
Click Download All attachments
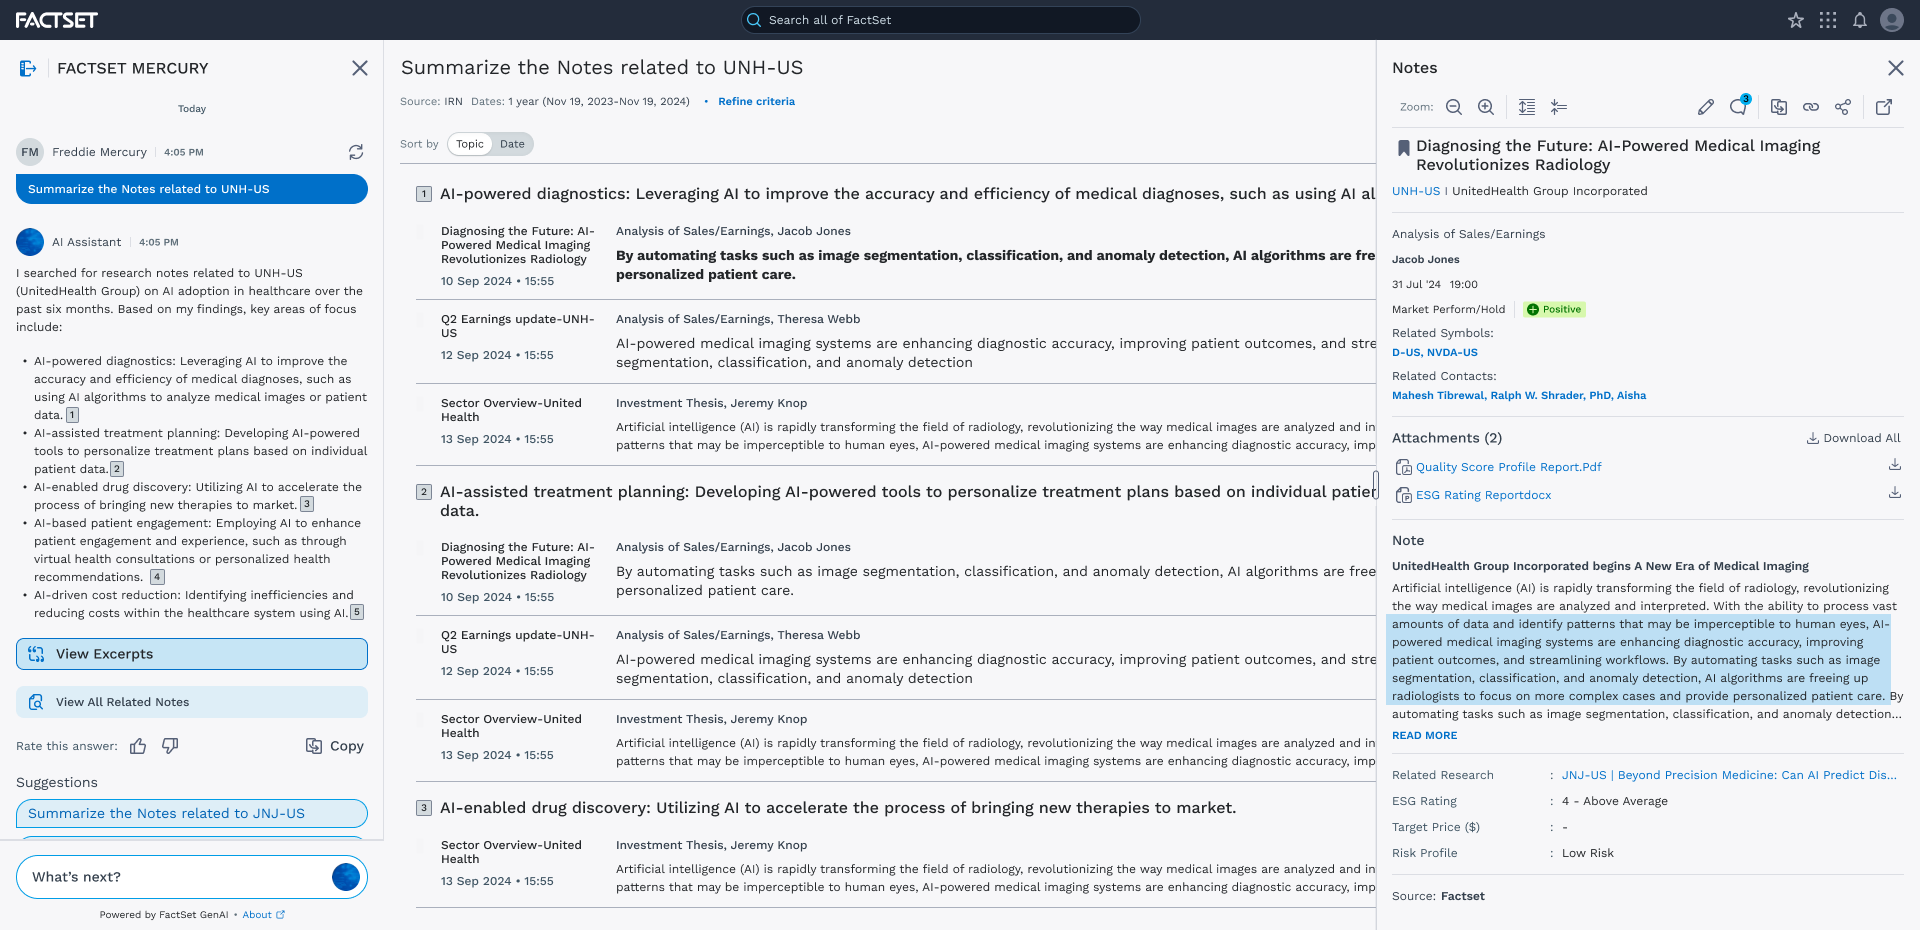tap(1853, 438)
